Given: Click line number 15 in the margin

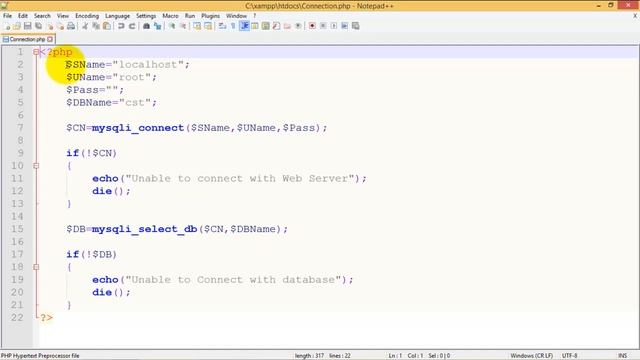Looking at the screenshot, I should (x=17, y=229).
